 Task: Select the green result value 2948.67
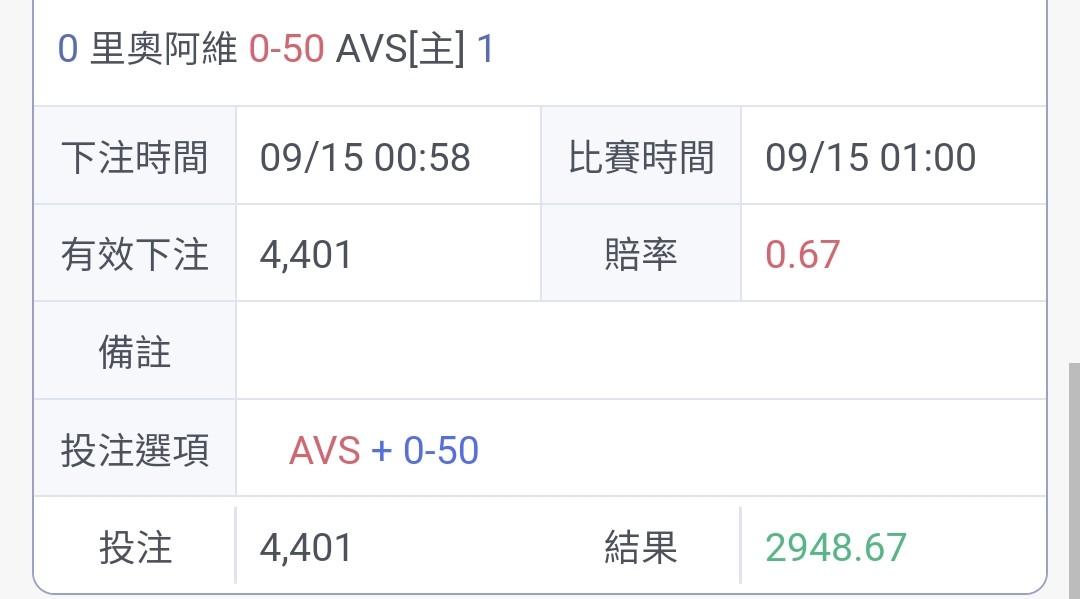tap(836, 548)
